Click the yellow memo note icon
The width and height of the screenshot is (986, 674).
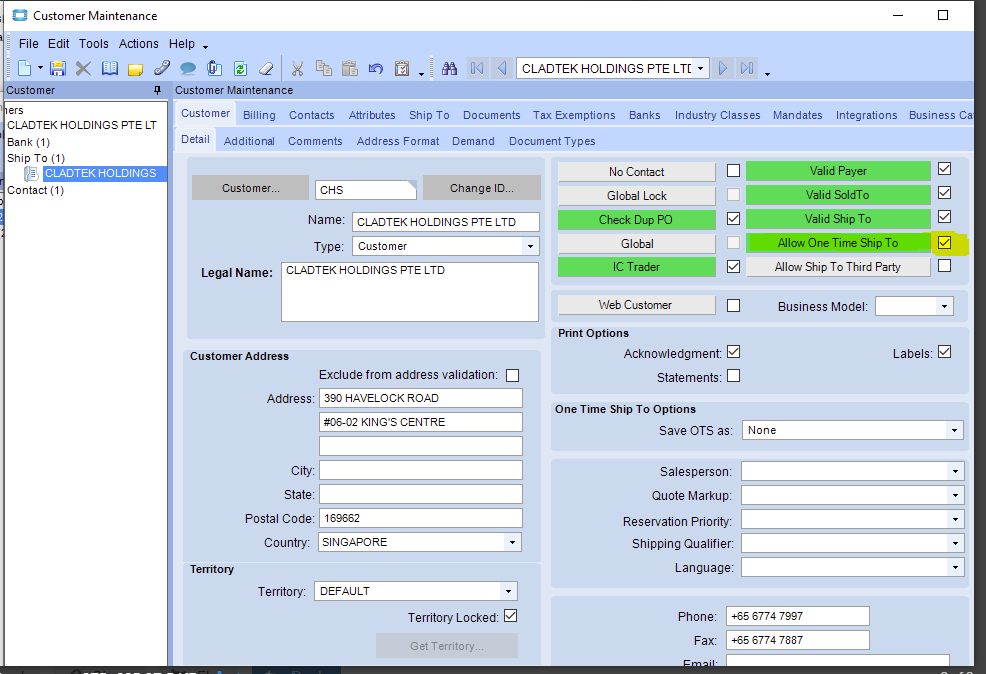pyautogui.click(x=135, y=69)
